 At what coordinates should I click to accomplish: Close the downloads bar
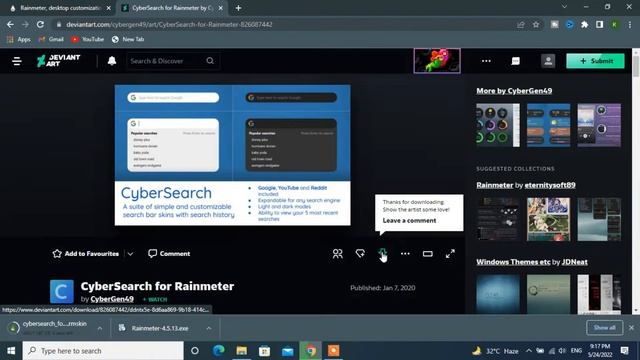pyautogui.click(x=631, y=327)
